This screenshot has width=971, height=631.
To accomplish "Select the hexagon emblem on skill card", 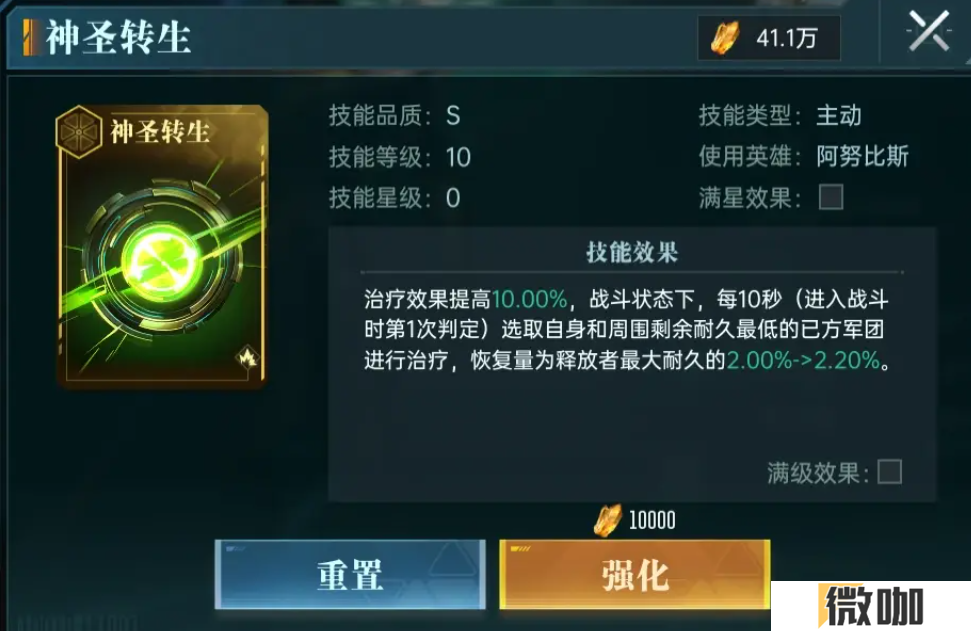I will click(x=78, y=132).
